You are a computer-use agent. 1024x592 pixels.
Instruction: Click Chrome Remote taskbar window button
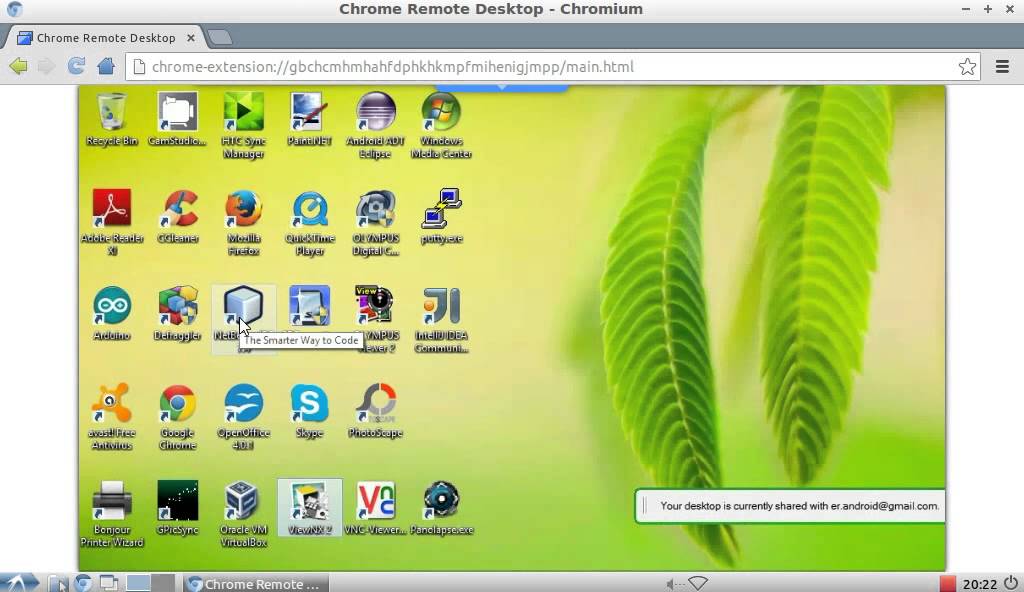[x=255, y=584]
